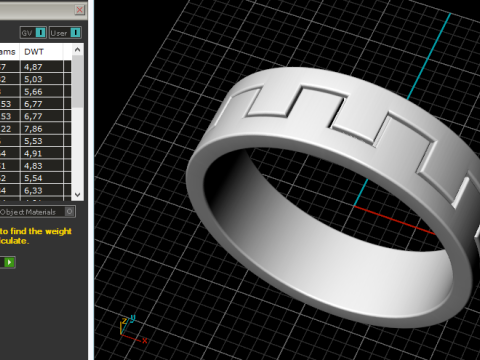Click the XYZ axis gizmo in viewport
The image size is (480, 360).
click(x=133, y=329)
